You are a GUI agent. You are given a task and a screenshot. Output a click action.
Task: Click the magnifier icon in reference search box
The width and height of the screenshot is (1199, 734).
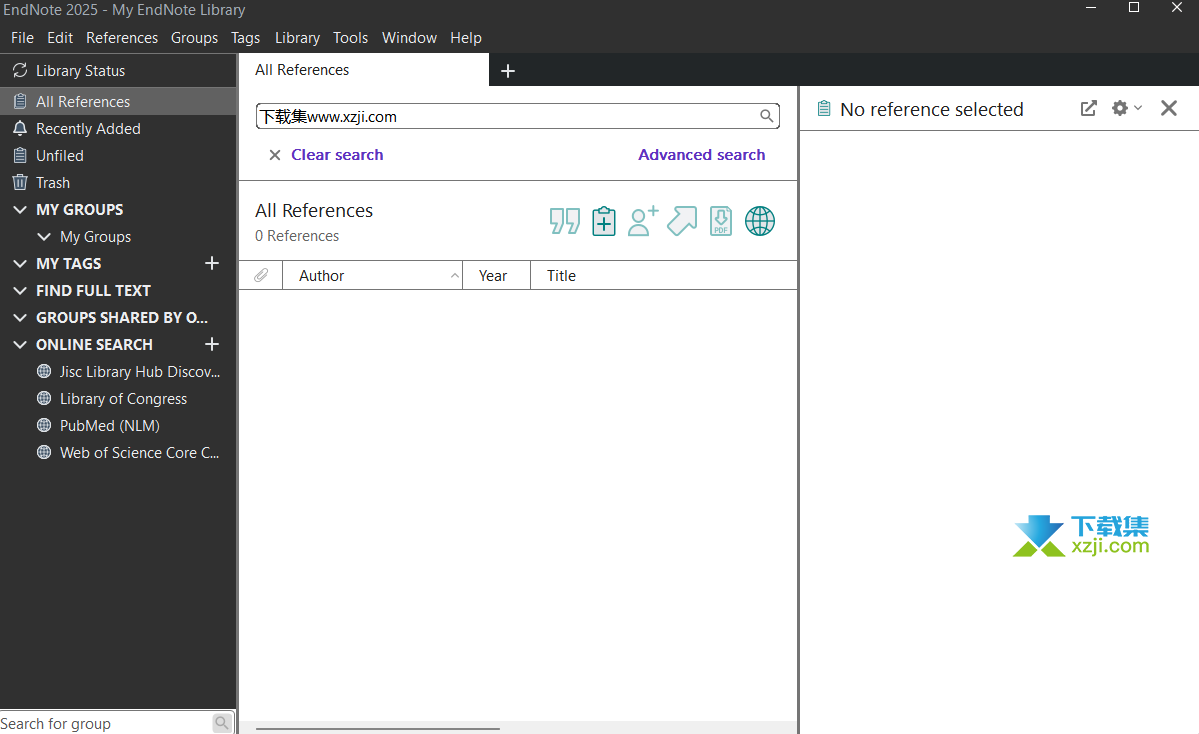766,116
